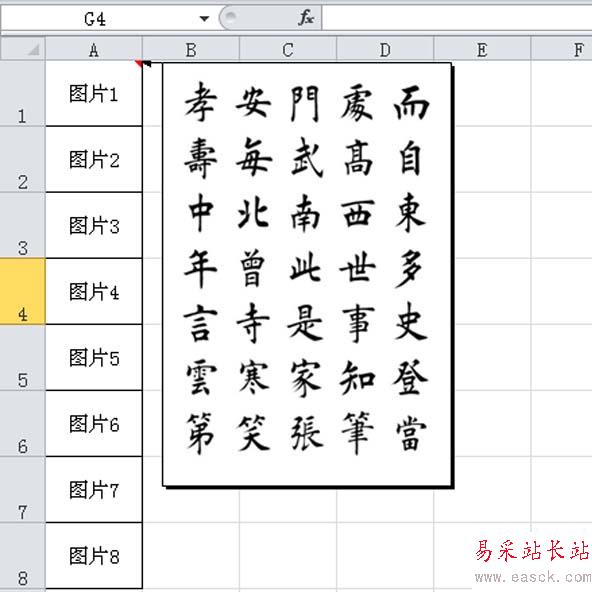Click the formula bar input area
The width and height of the screenshot is (592, 592).
(x=457, y=18)
